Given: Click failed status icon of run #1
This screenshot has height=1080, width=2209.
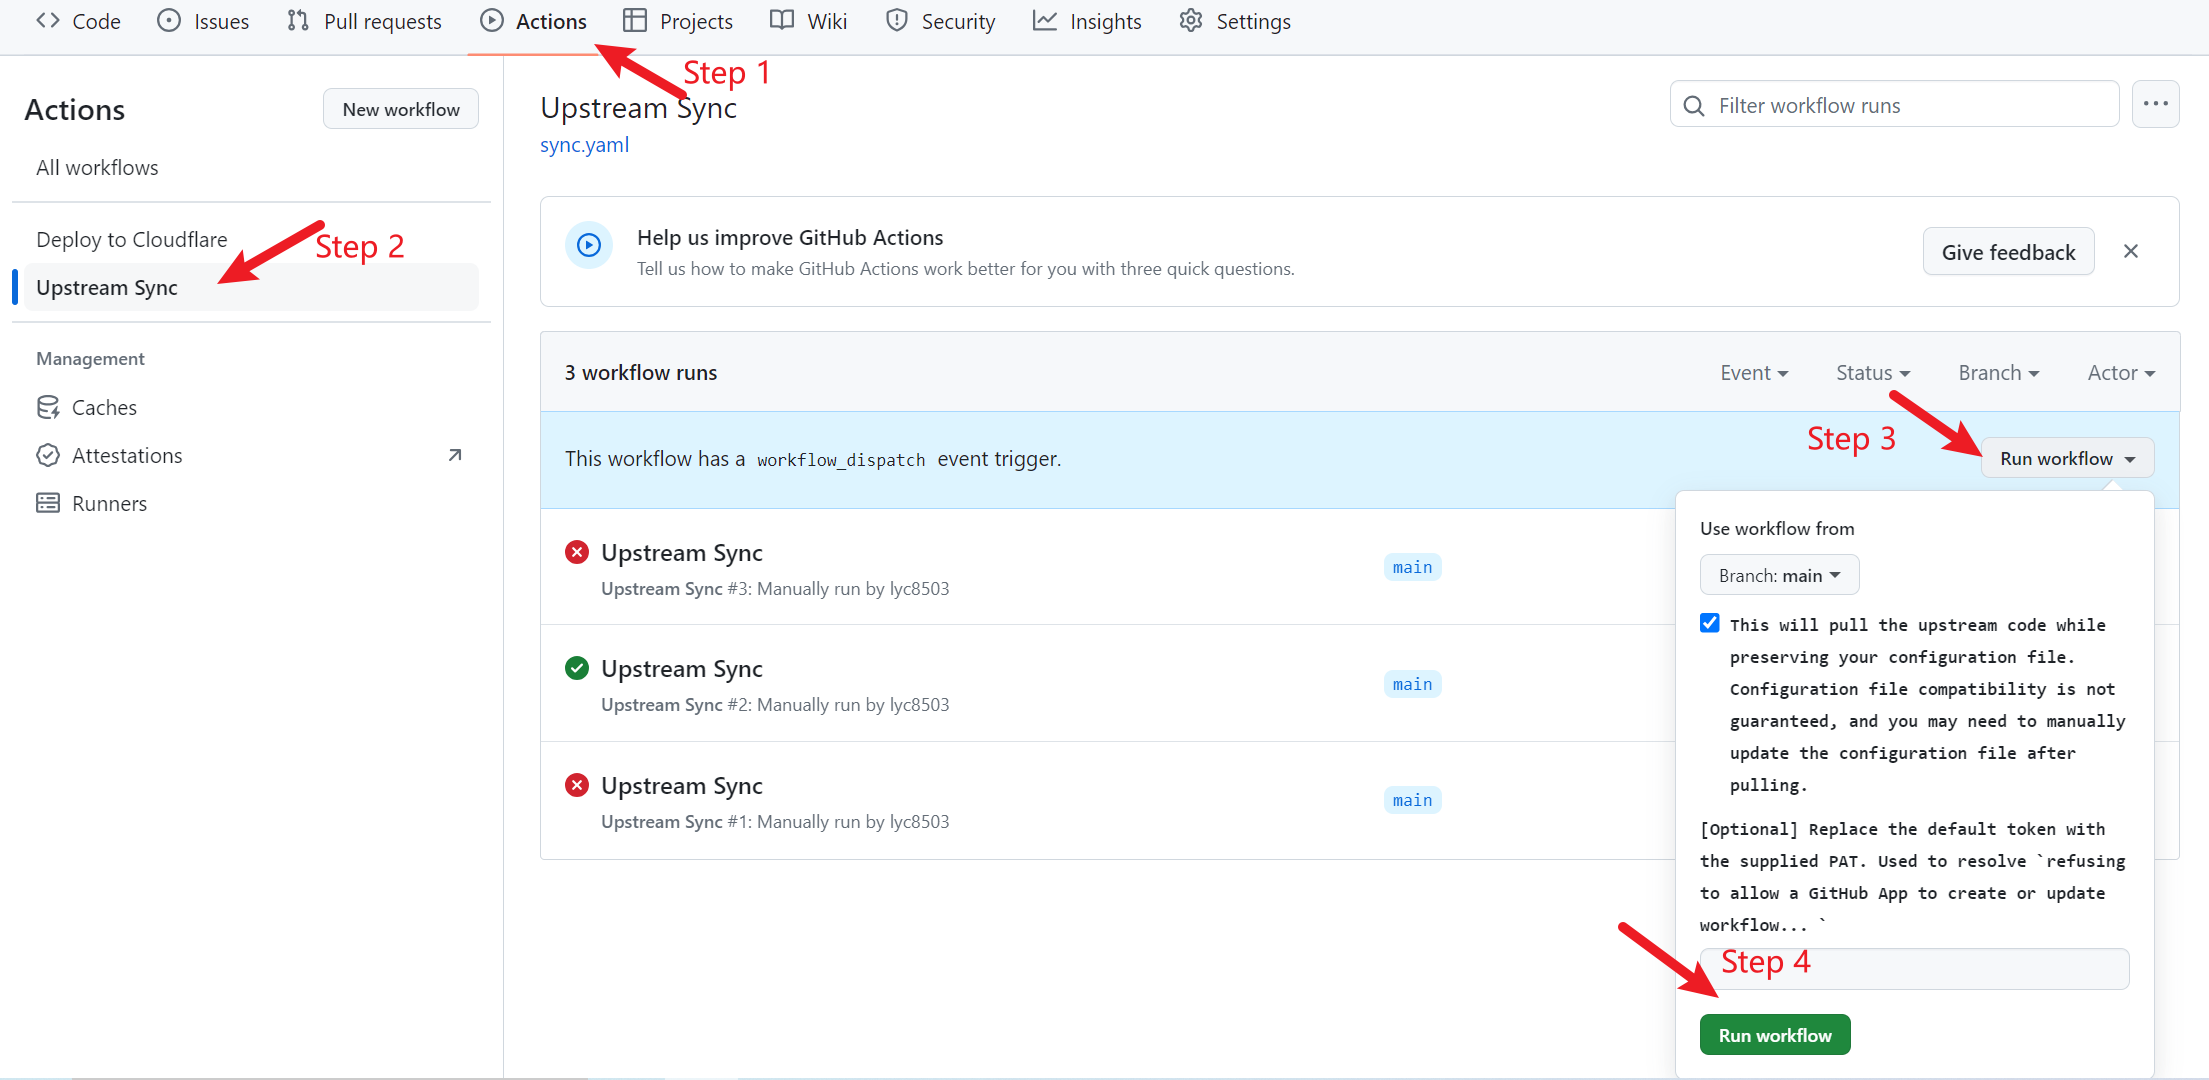Looking at the screenshot, I should [x=577, y=785].
